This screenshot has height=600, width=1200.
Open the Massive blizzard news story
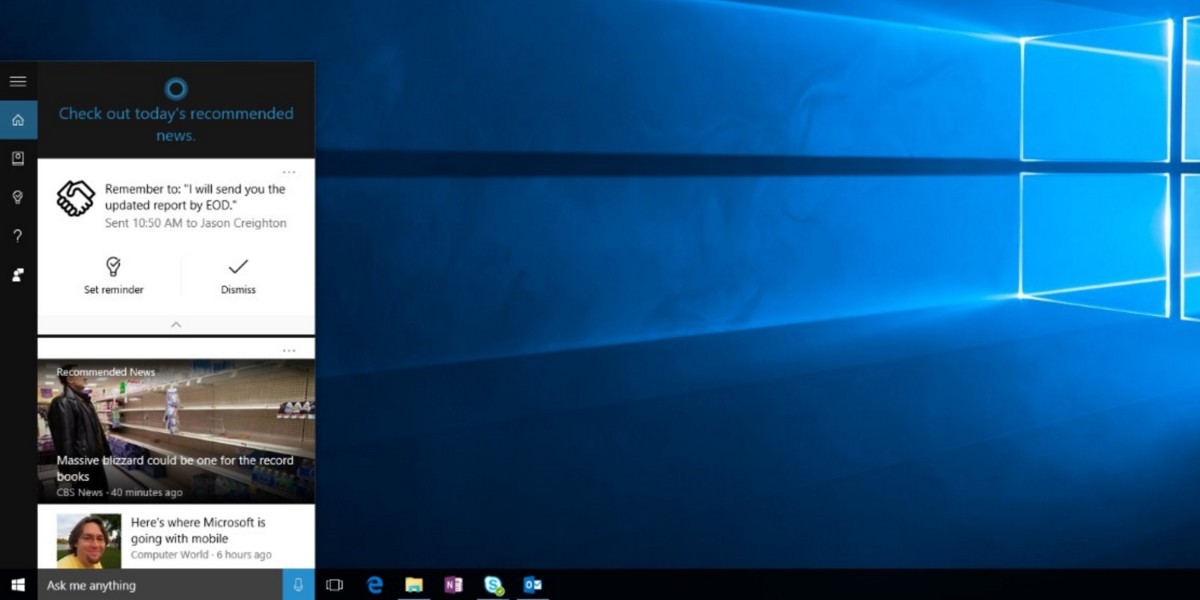pos(175,468)
